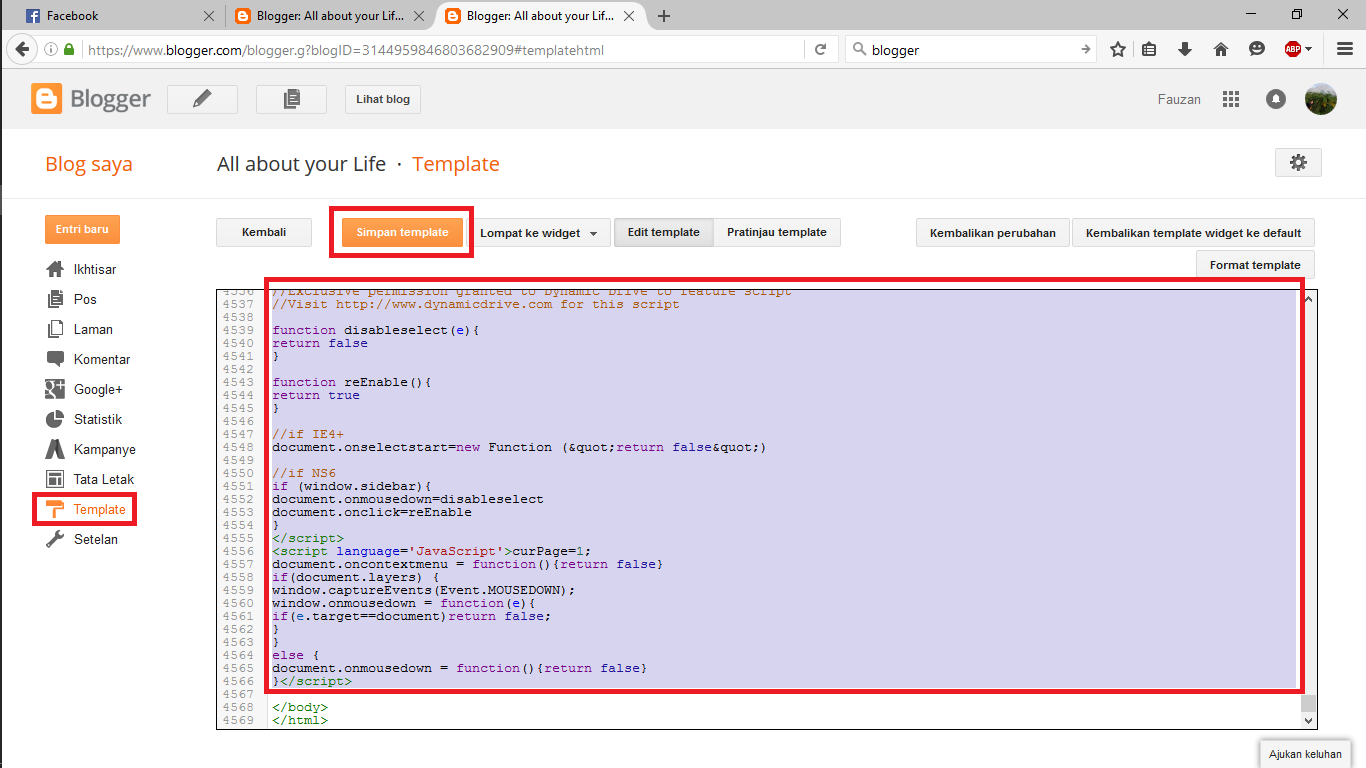This screenshot has width=1366, height=768.
Task: Click Kembali button
Action: pyautogui.click(x=264, y=232)
